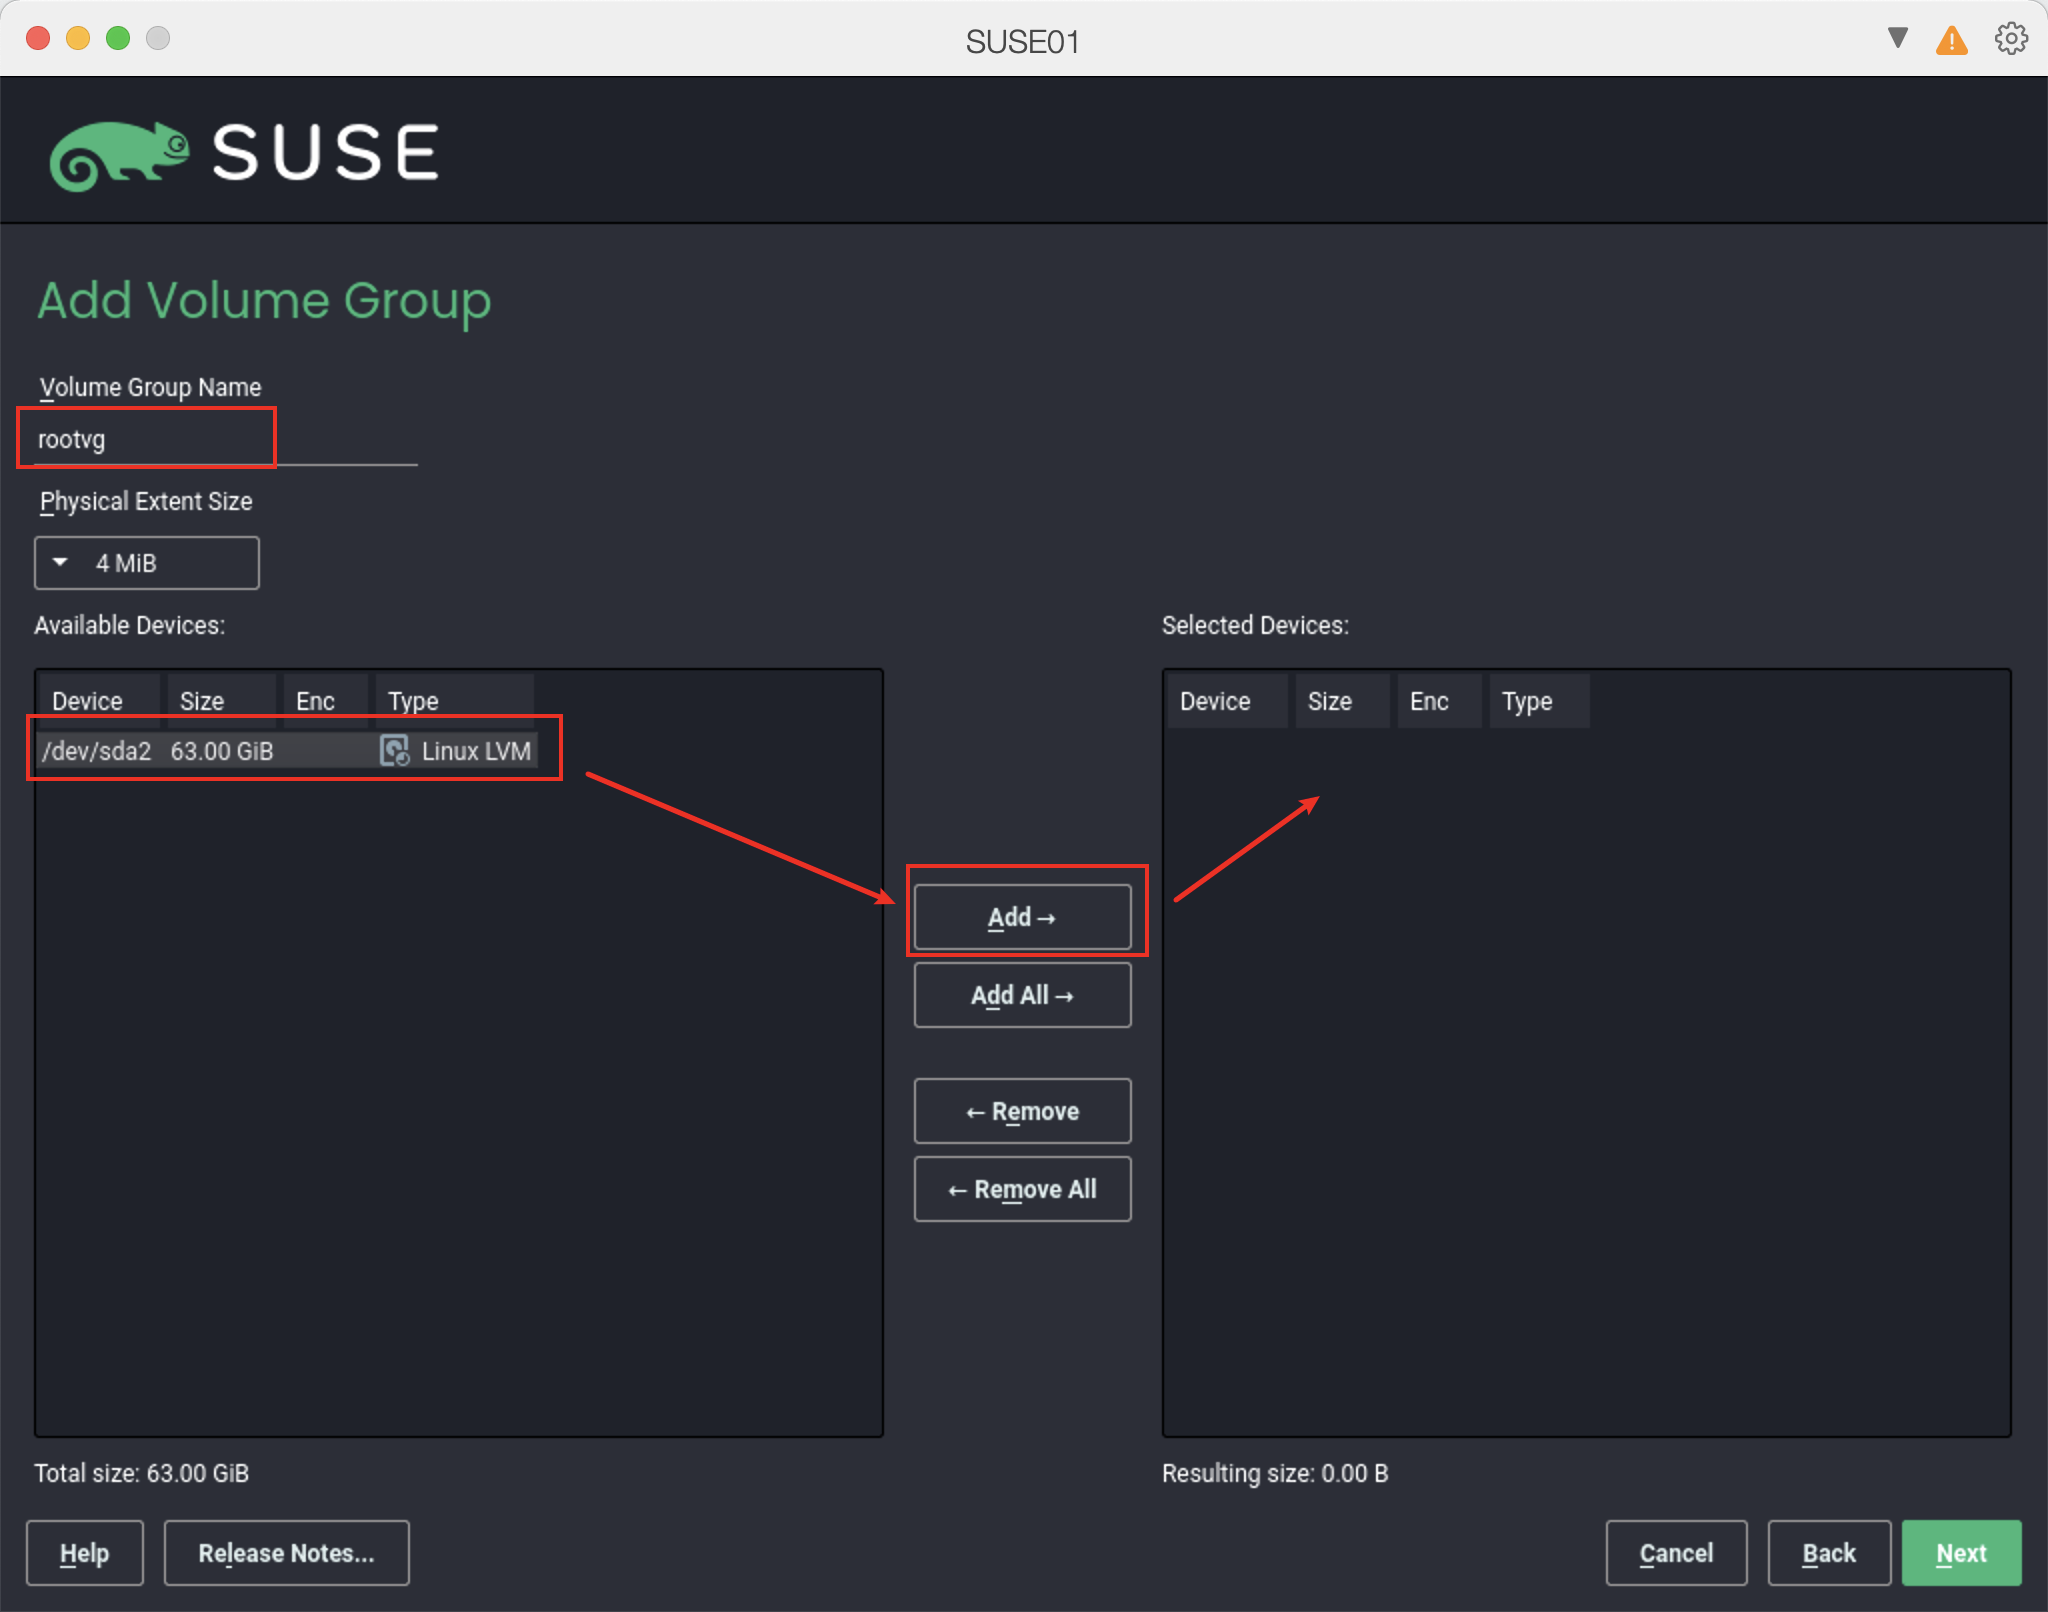Image resolution: width=2048 pixels, height=1612 pixels.
Task: Click the Remove All button
Action: [1022, 1189]
